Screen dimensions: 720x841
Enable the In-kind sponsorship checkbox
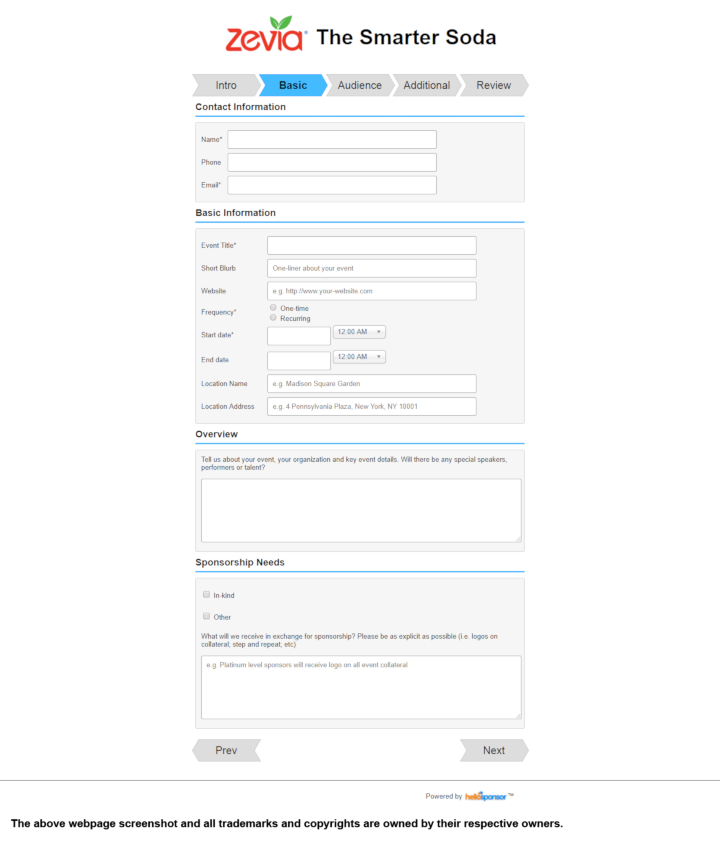tap(206, 594)
